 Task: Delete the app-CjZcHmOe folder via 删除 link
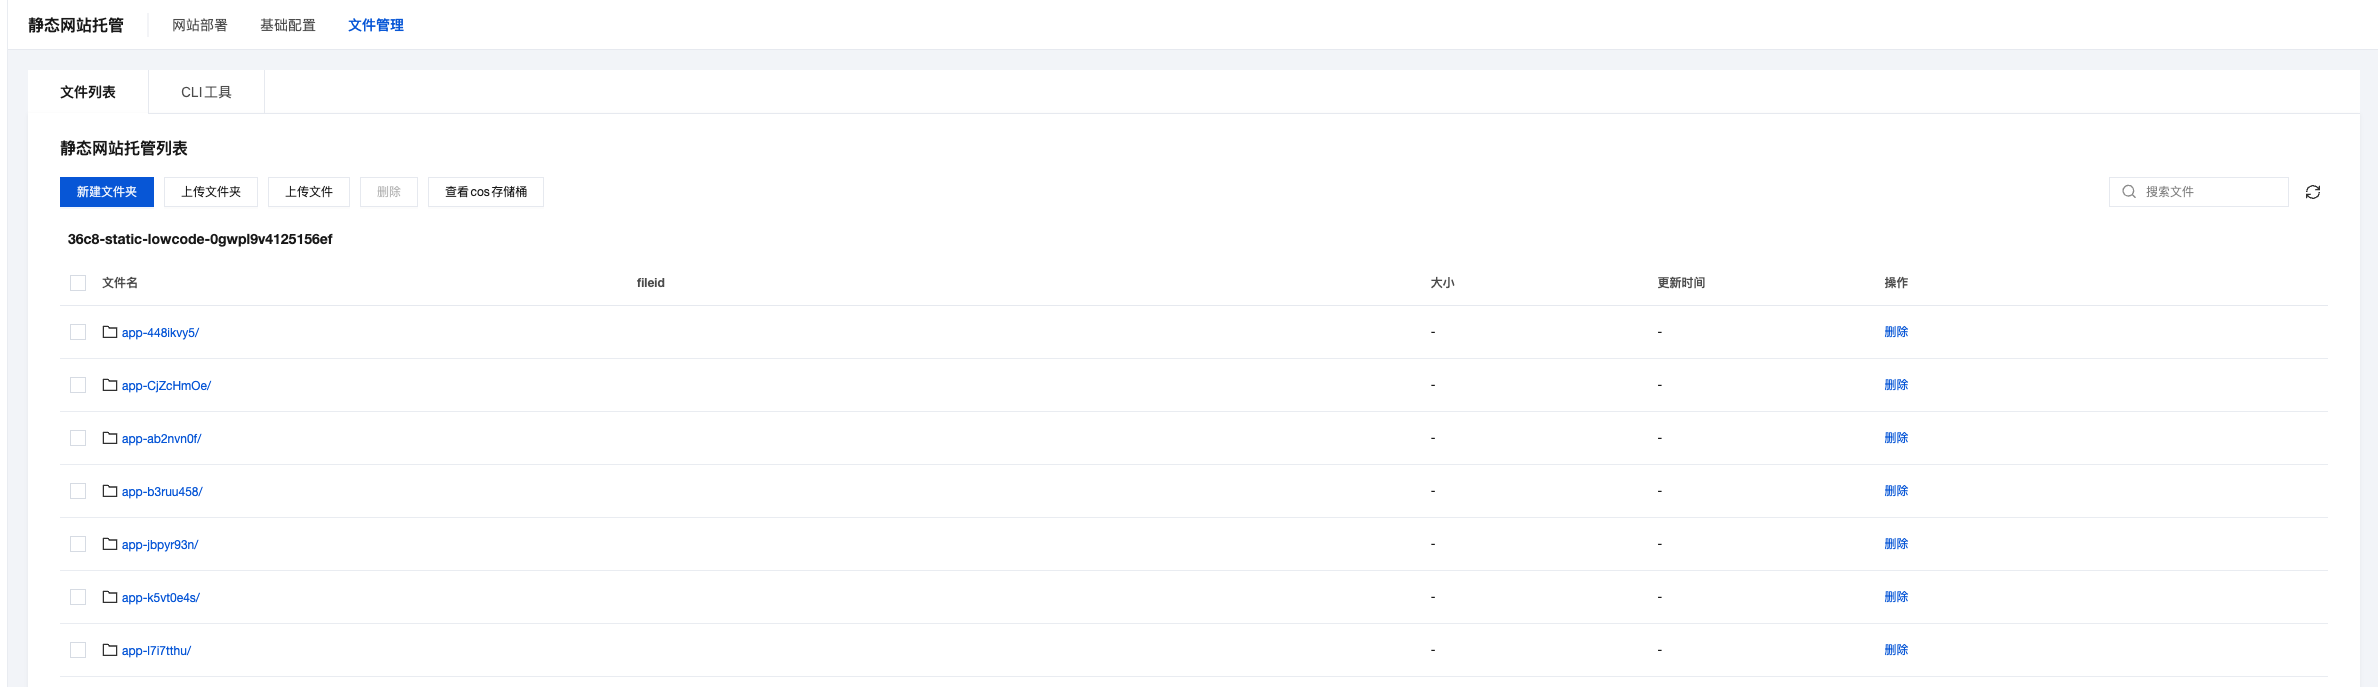click(x=1896, y=385)
